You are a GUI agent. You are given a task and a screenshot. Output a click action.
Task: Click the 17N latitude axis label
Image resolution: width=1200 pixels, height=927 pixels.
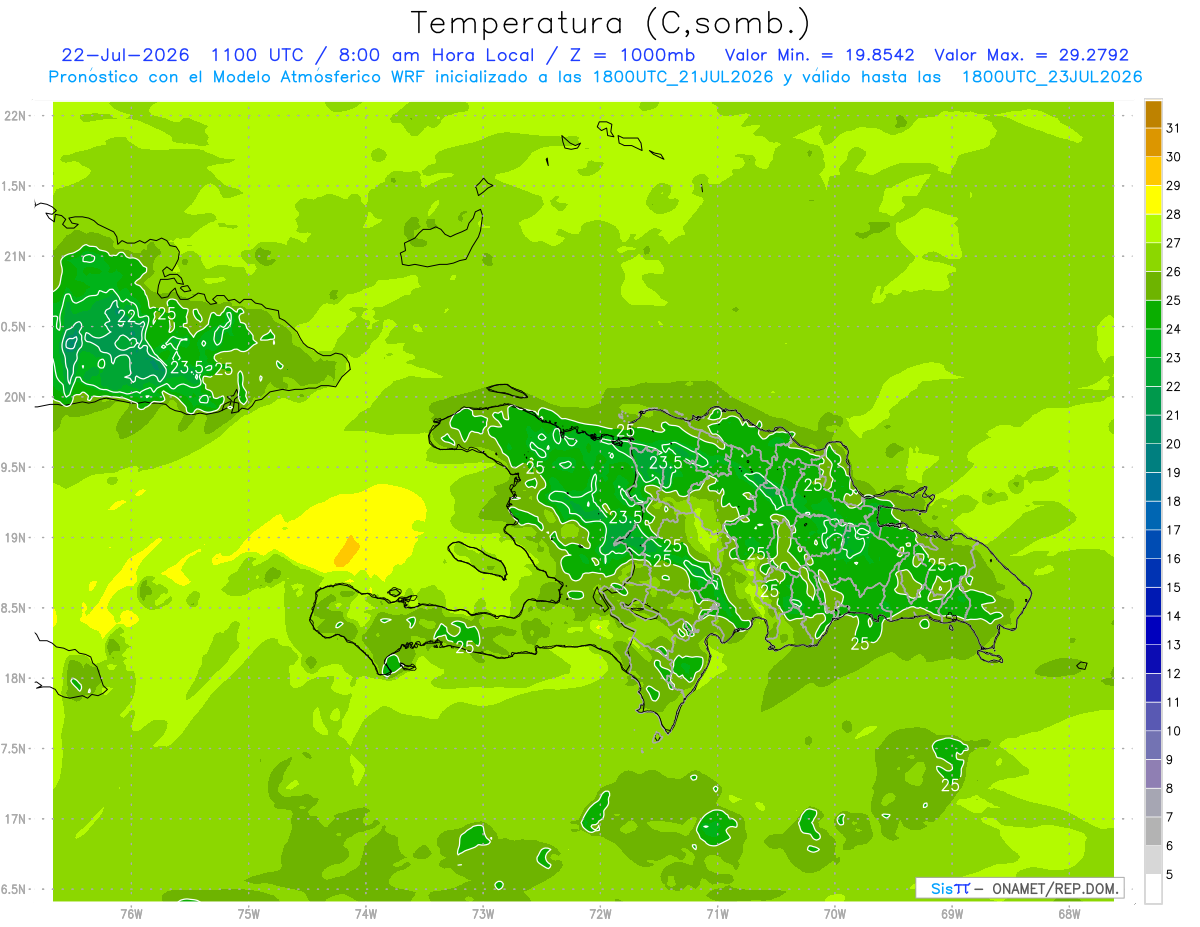16,819
